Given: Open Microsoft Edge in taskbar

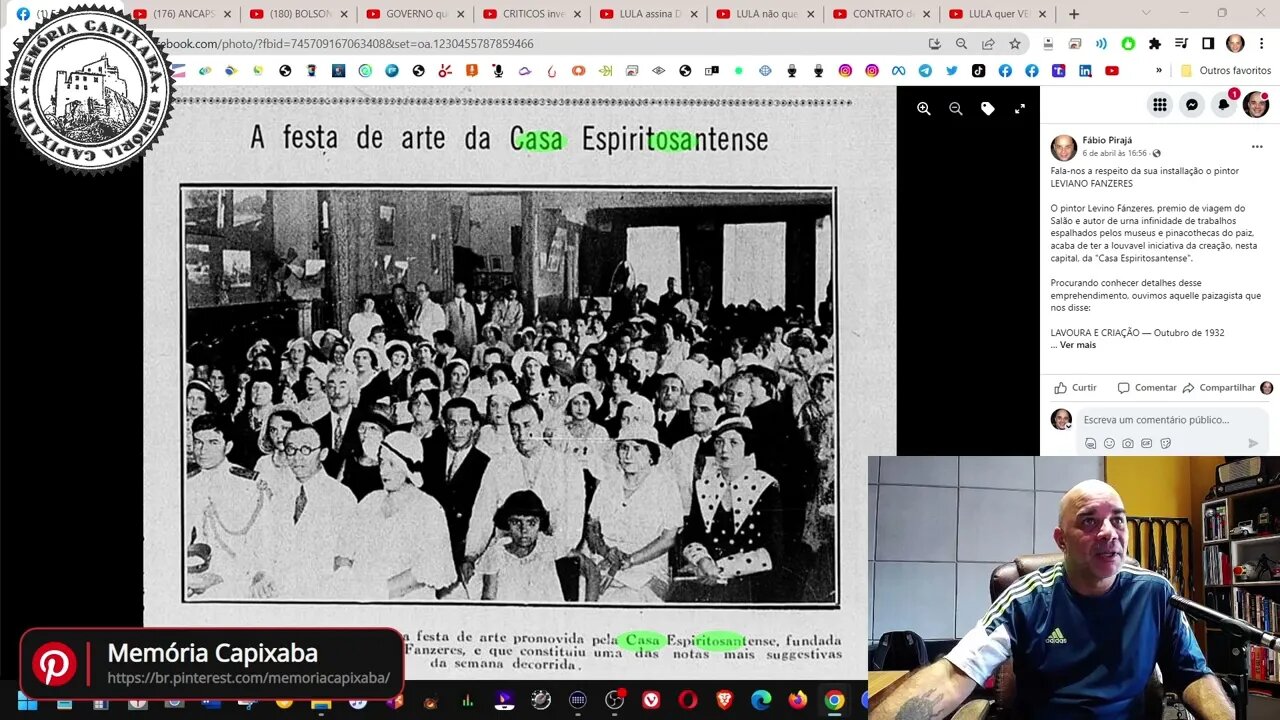Looking at the screenshot, I should 761,701.
